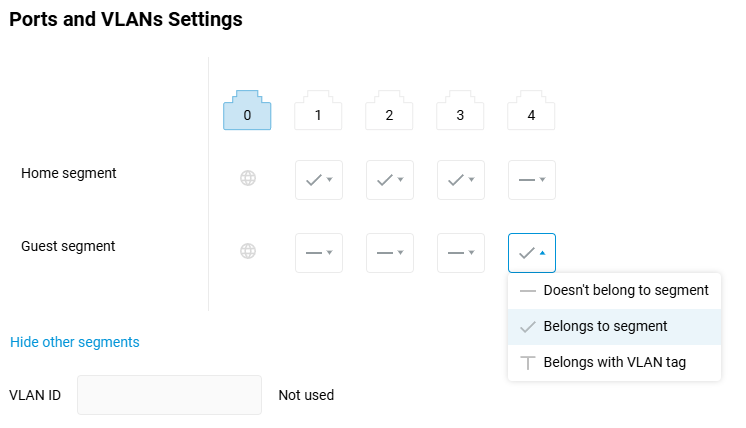Viewport: 746px width, 428px height.
Task: Open Home segment dropdown for port 3
Action: (x=461, y=180)
